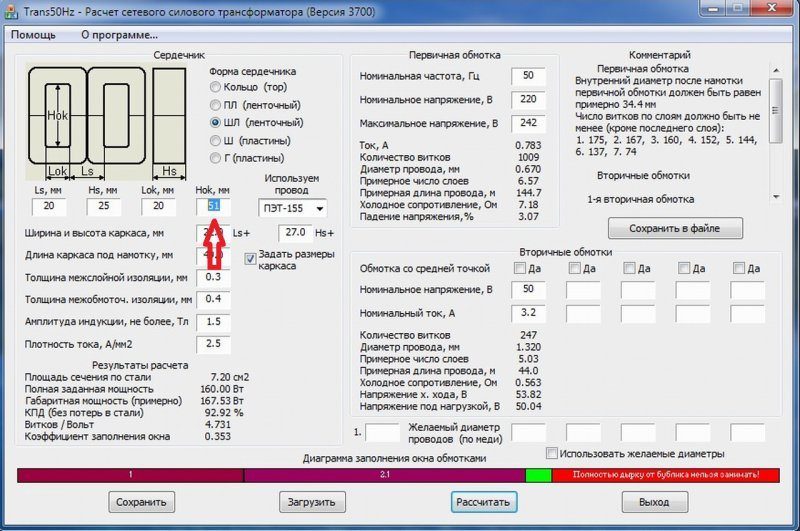Click the core shape diagram image
Viewport: 800px width, 531px height.
(107, 122)
